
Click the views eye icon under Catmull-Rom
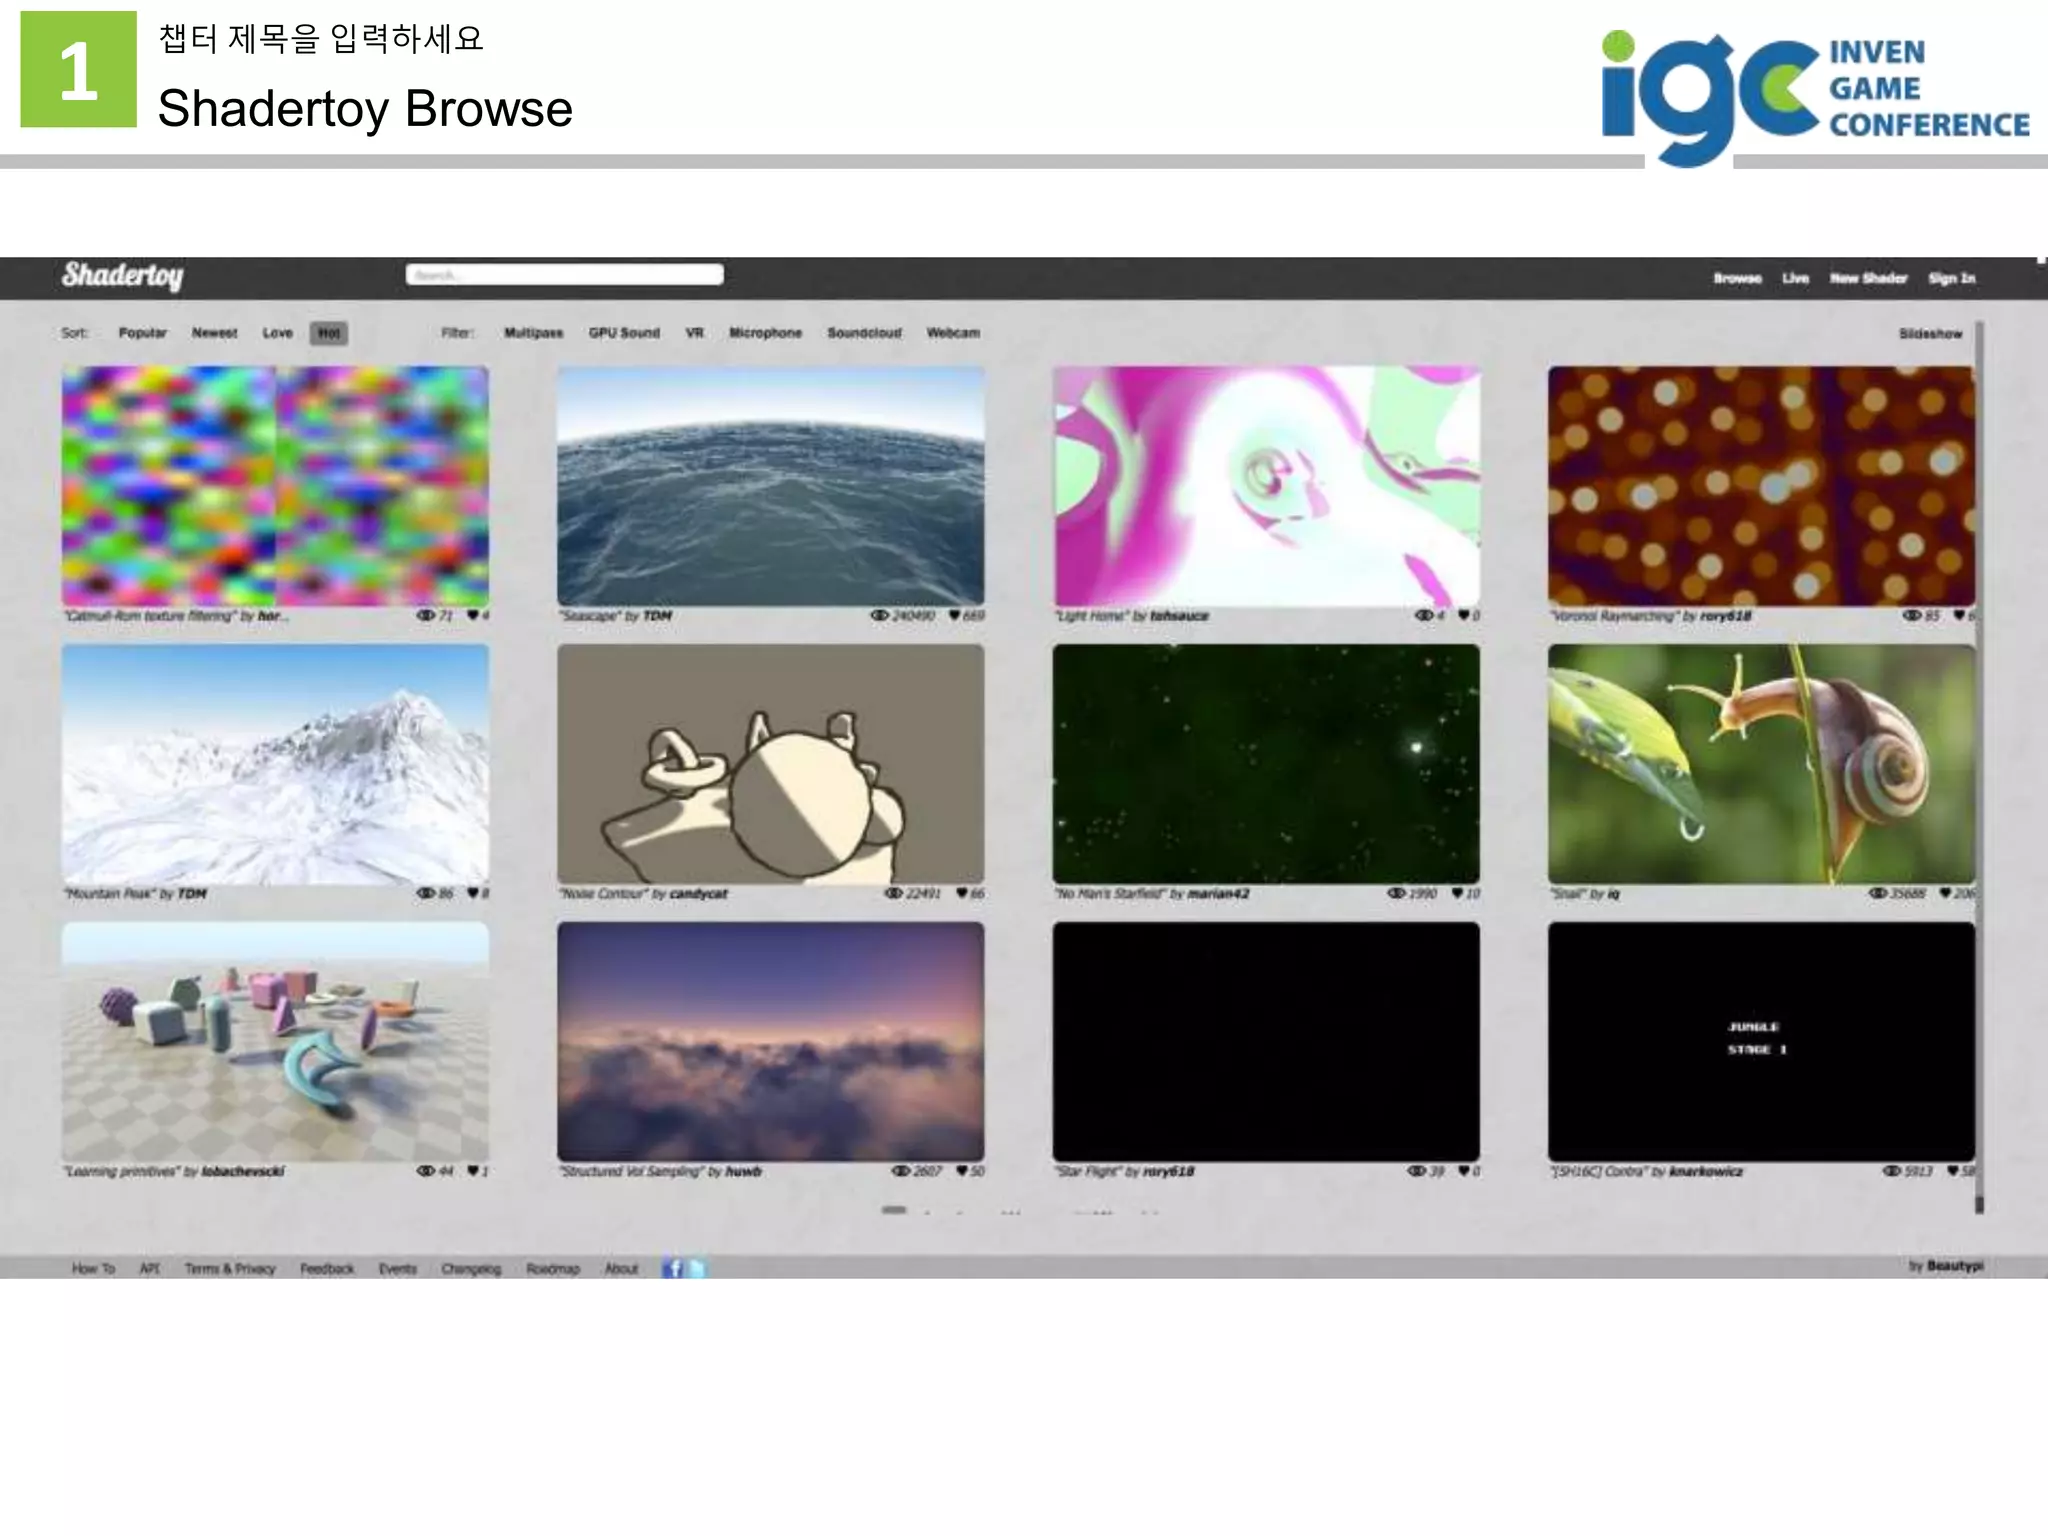click(x=425, y=616)
